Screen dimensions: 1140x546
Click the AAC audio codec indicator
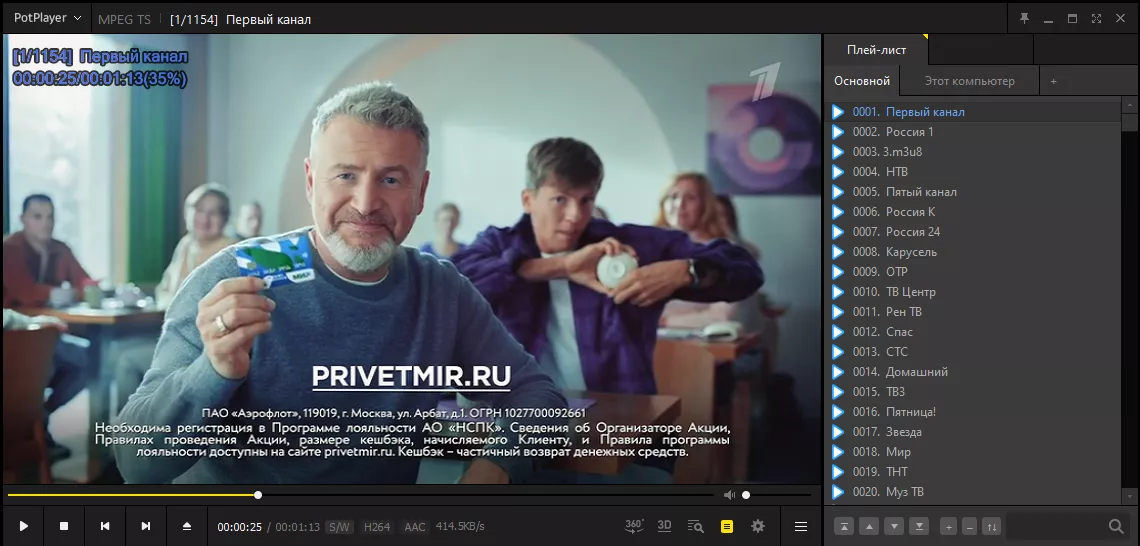pyautogui.click(x=415, y=526)
